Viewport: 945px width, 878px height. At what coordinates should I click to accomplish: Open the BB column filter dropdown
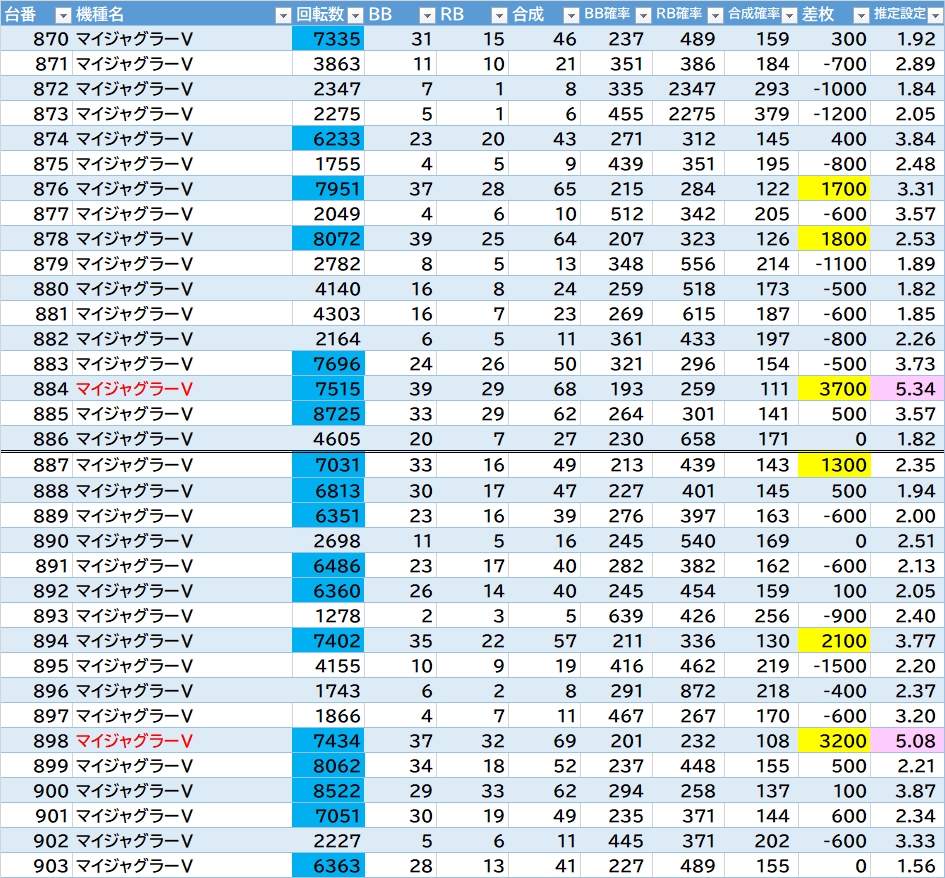pos(427,15)
